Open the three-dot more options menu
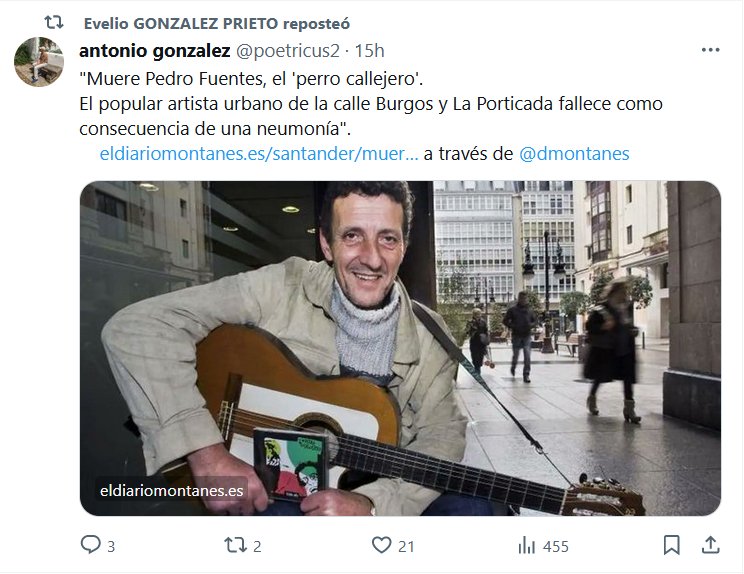 click(710, 50)
